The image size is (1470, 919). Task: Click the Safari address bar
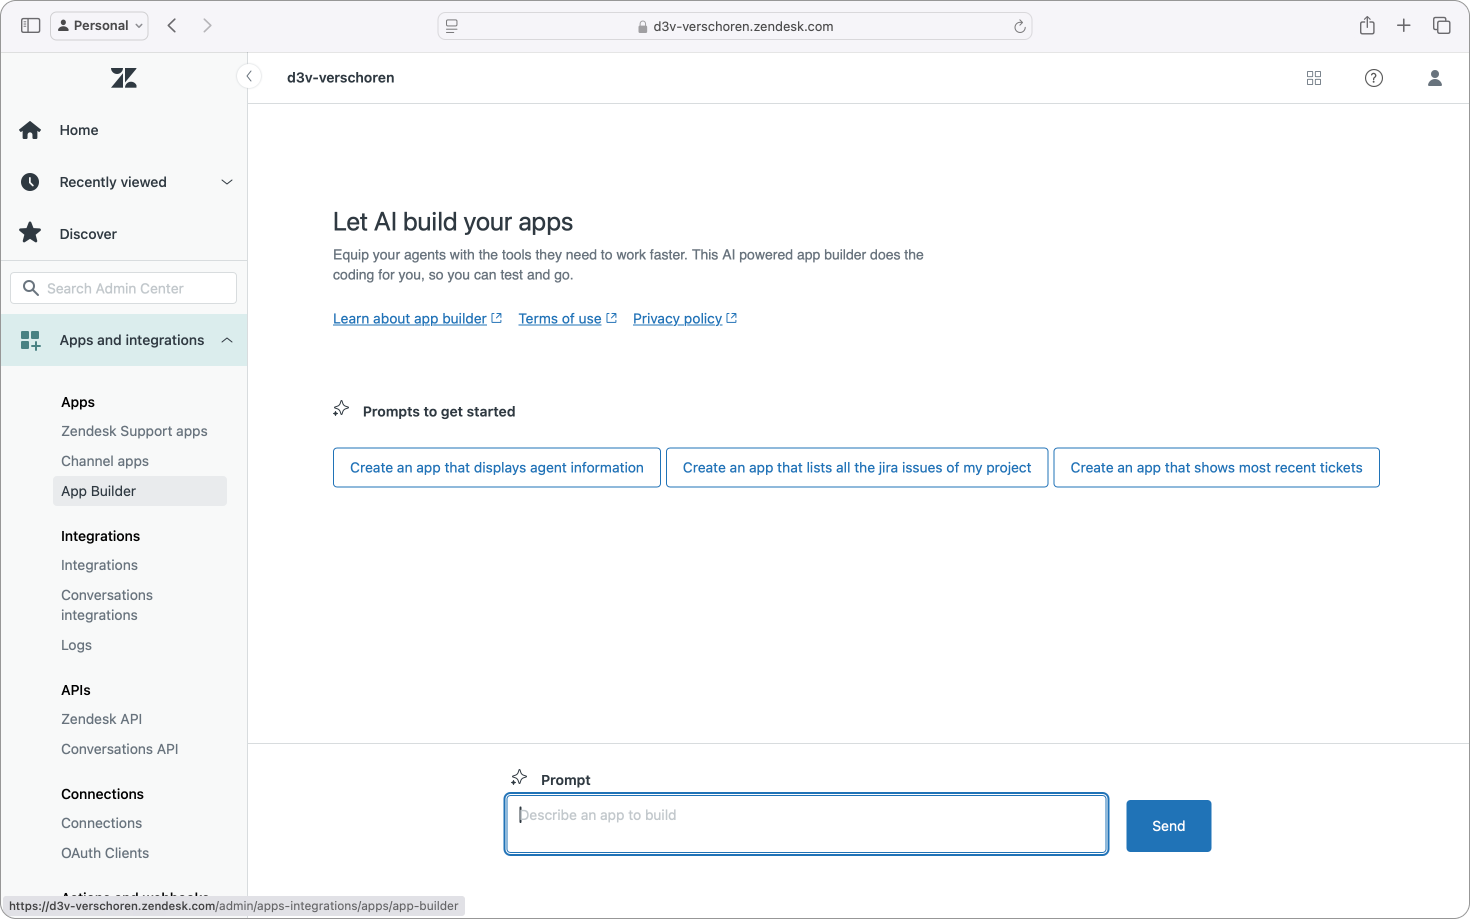coord(735,26)
